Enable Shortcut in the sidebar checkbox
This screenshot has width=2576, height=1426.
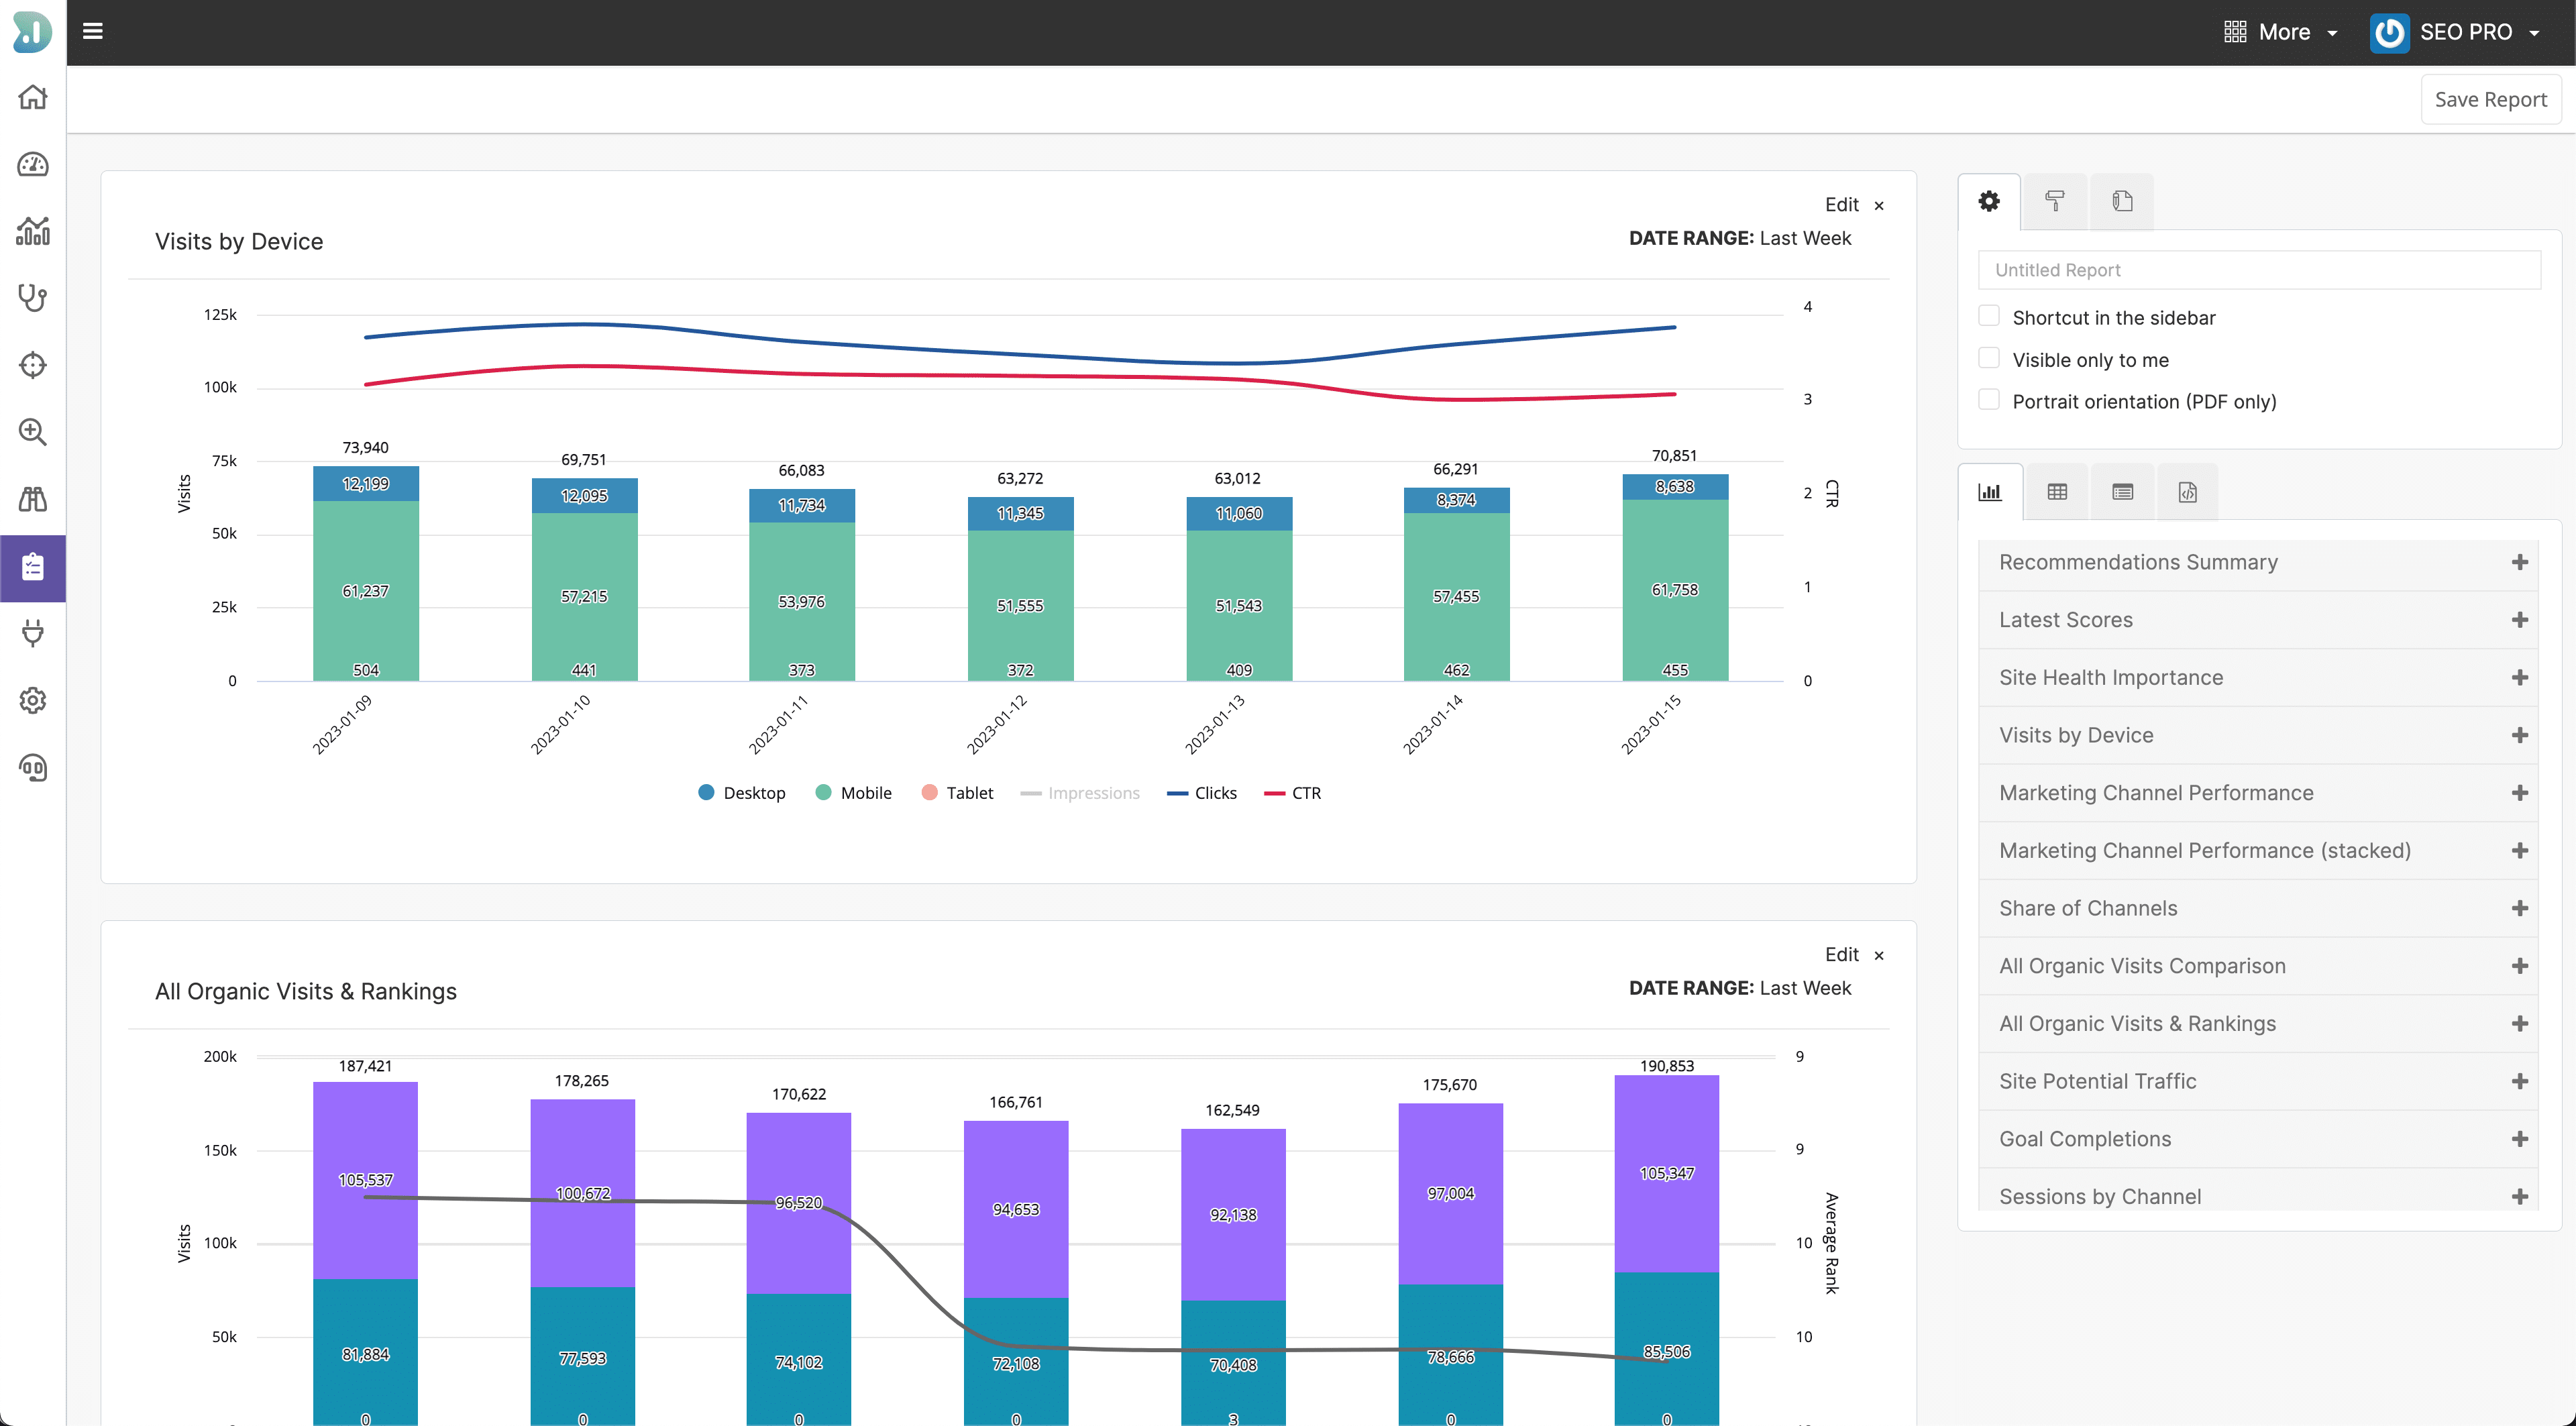coord(1989,316)
